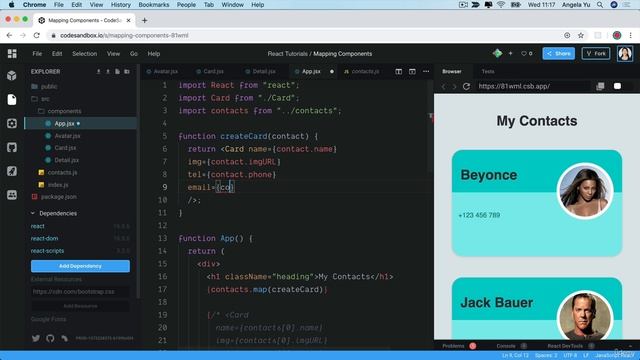Open preview in new window icon
Screen dimensions: 640x360
(600, 86)
